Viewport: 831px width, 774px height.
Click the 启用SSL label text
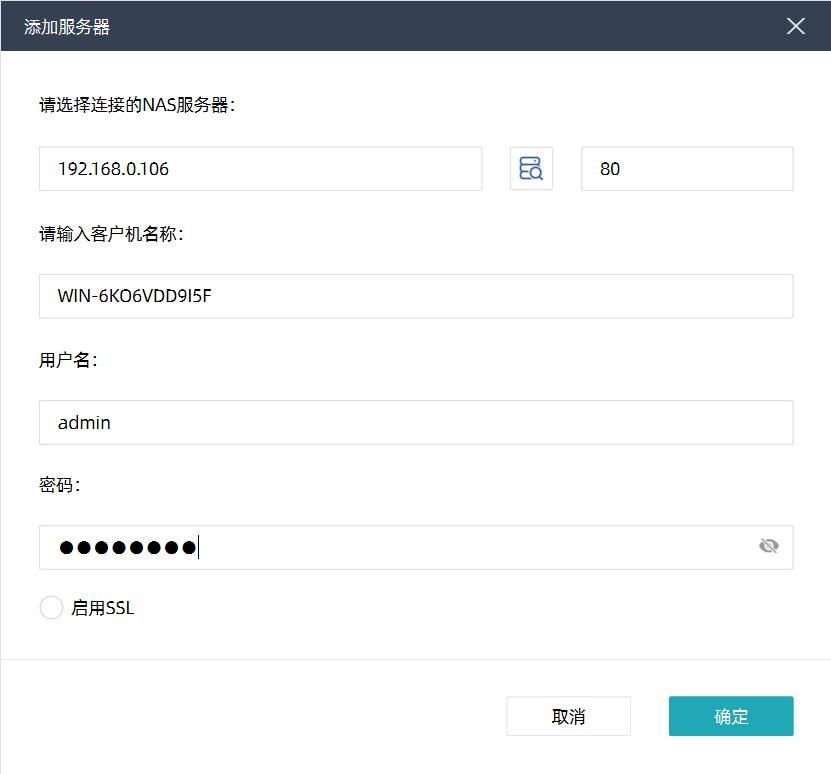(102, 608)
